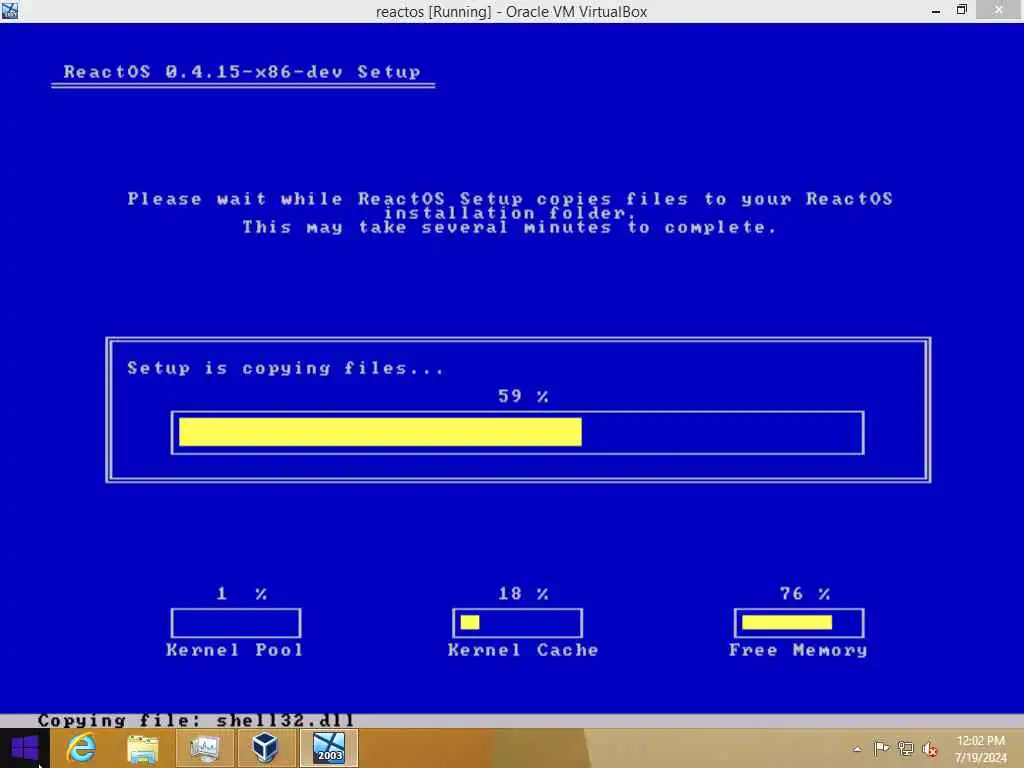The height and width of the screenshot is (768, 1024).
Task: Click 'This may take several minutes' line
Action: [509, 228]
